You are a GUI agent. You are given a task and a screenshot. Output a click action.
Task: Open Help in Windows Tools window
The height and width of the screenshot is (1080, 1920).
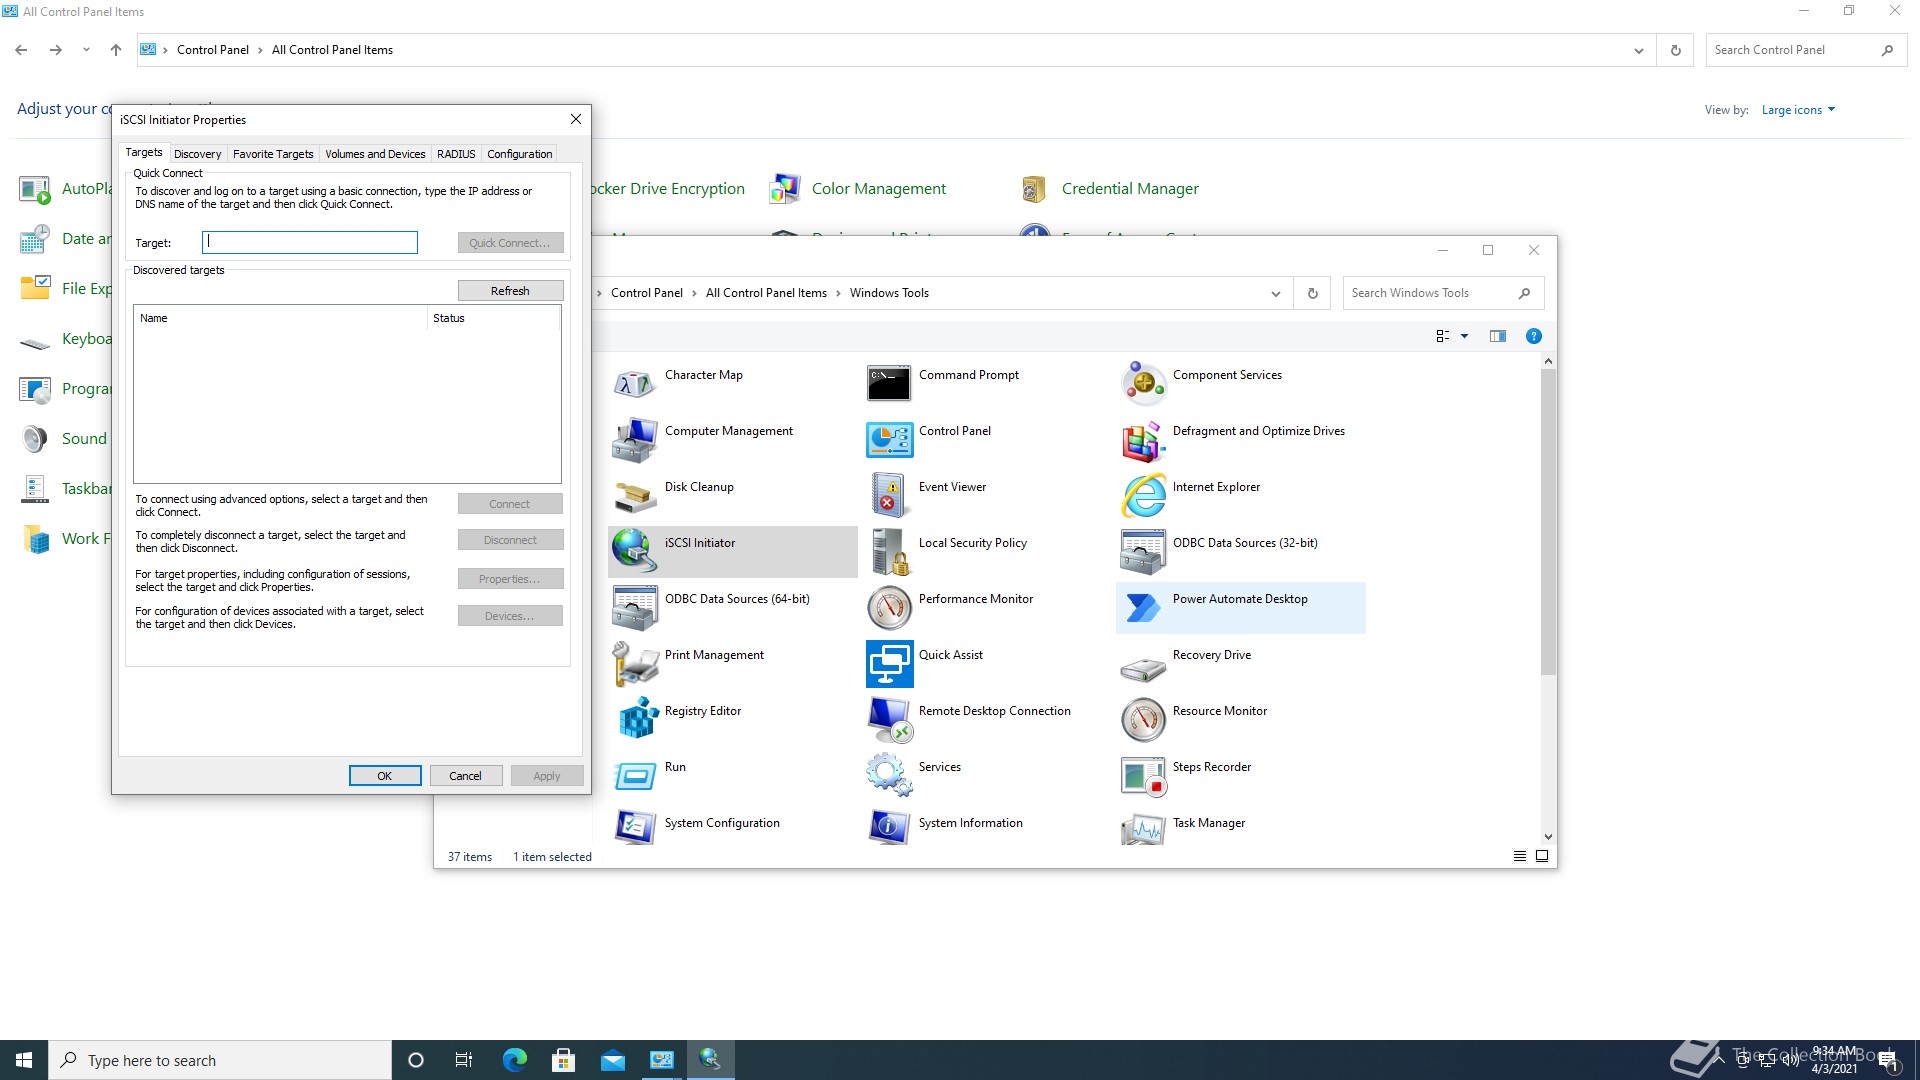pos(1533,336)
